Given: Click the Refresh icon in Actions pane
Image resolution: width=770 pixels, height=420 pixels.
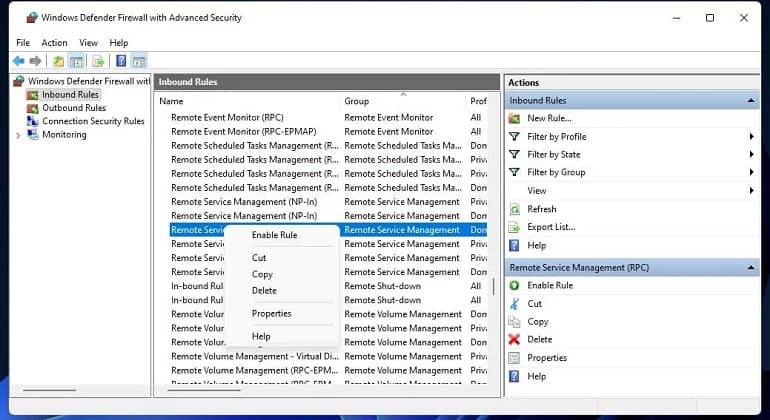Looking at the screenshot, I should pyautogui.click(x=514, y=209).
